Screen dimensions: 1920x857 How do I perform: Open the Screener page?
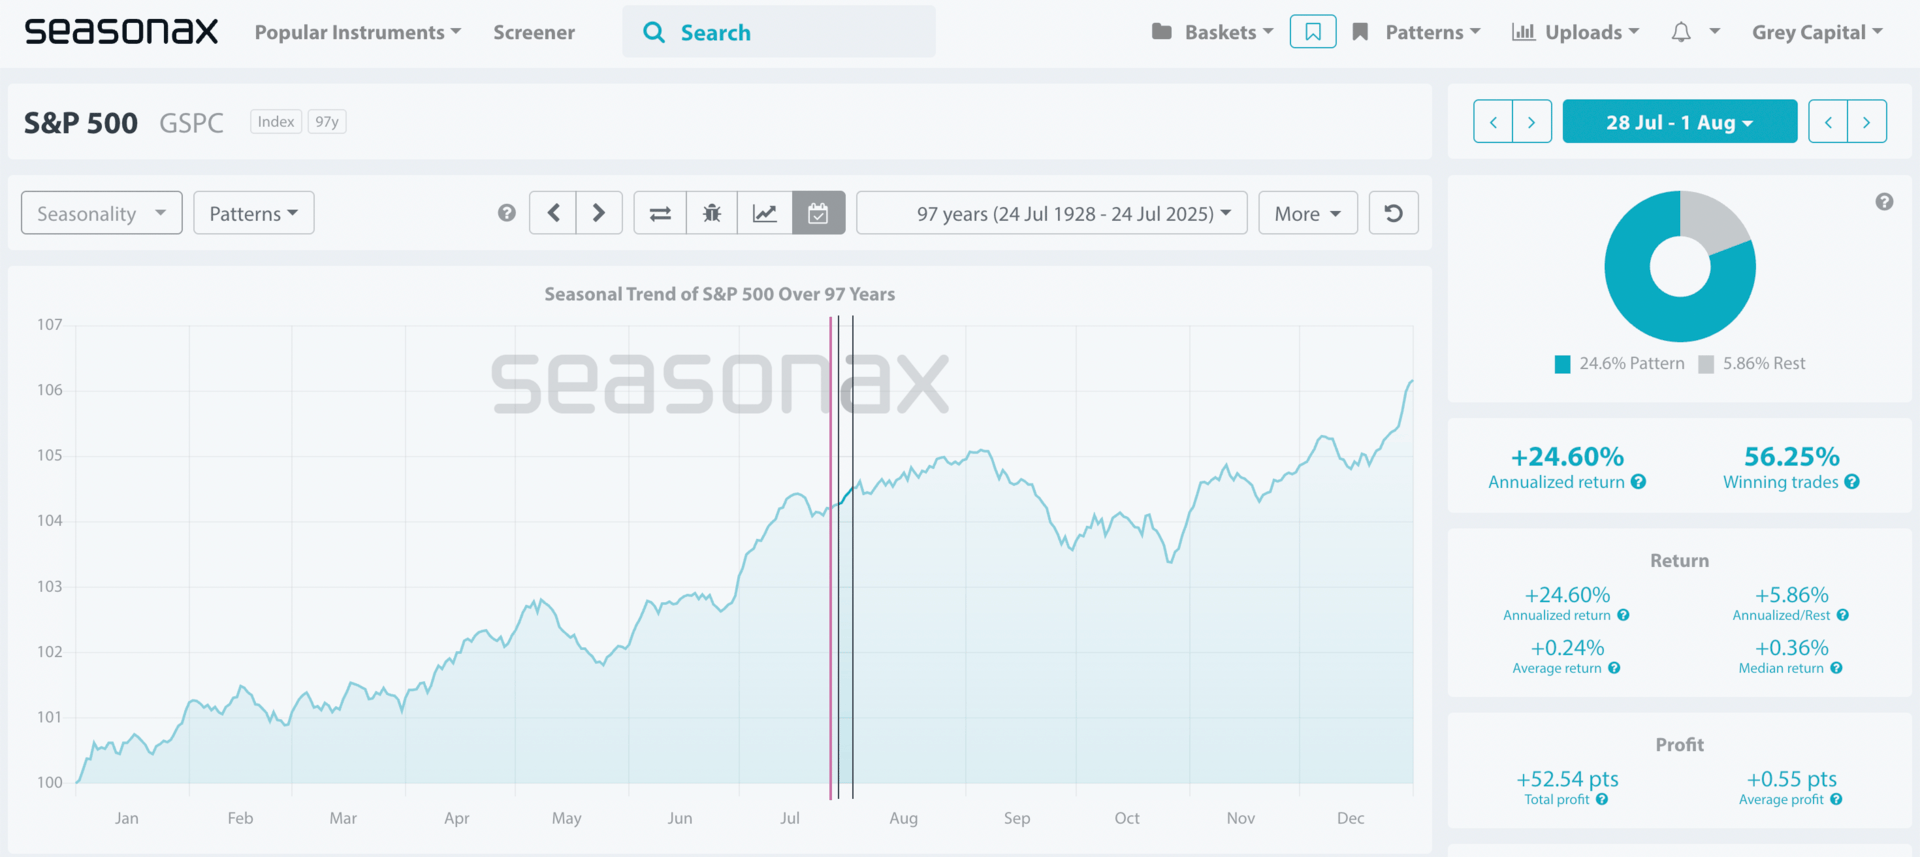point(534,32)
